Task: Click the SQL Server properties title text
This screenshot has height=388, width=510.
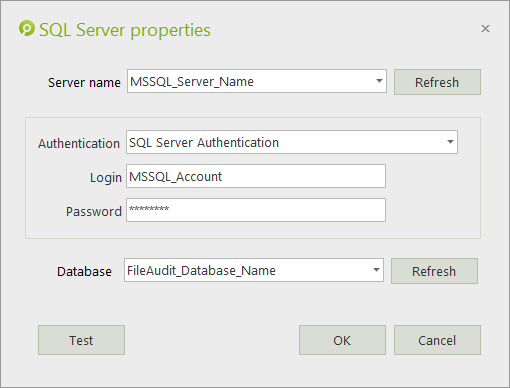Action: point(125,30)
